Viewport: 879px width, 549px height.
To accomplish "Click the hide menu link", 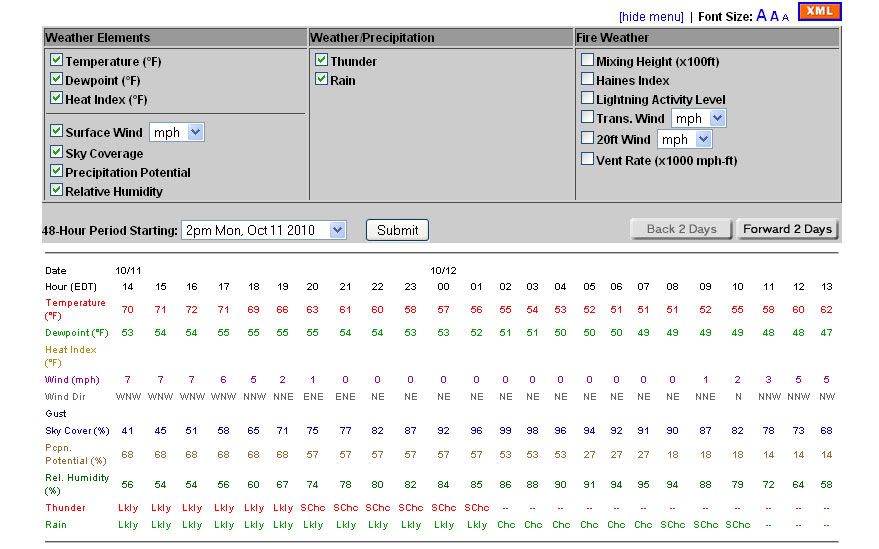I will [651, 16].
